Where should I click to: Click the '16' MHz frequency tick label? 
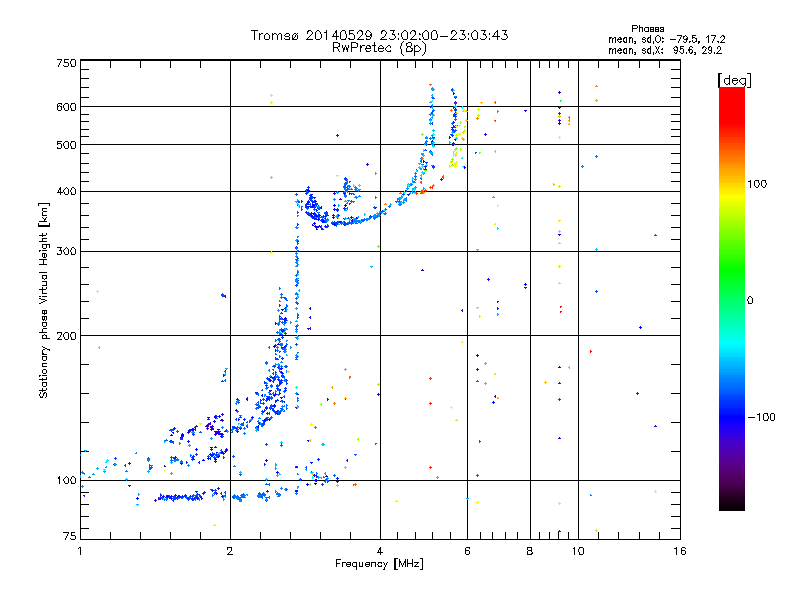680,551
